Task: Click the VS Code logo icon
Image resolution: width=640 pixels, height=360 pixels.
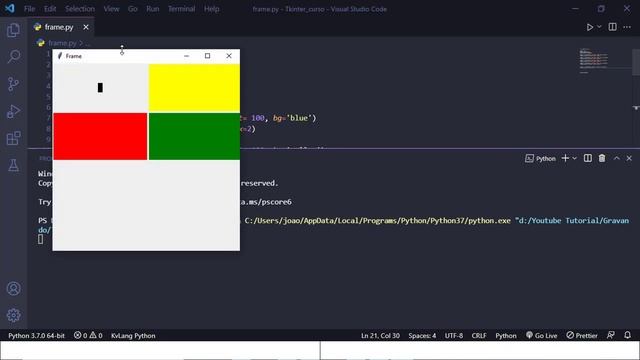Action: click(x=9, y=8)
